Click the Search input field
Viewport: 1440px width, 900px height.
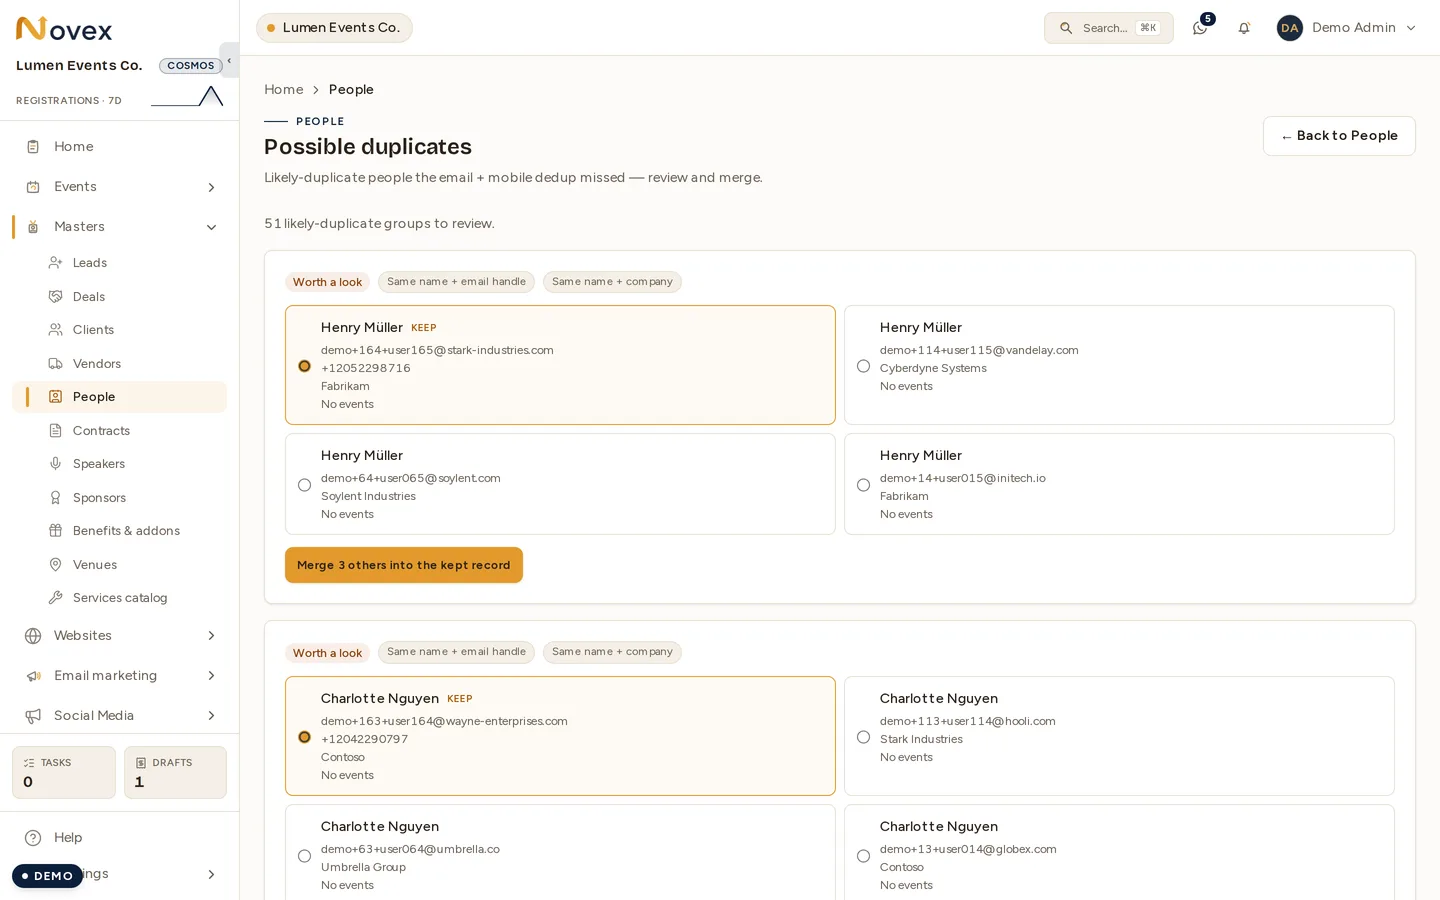point(1109,28)
